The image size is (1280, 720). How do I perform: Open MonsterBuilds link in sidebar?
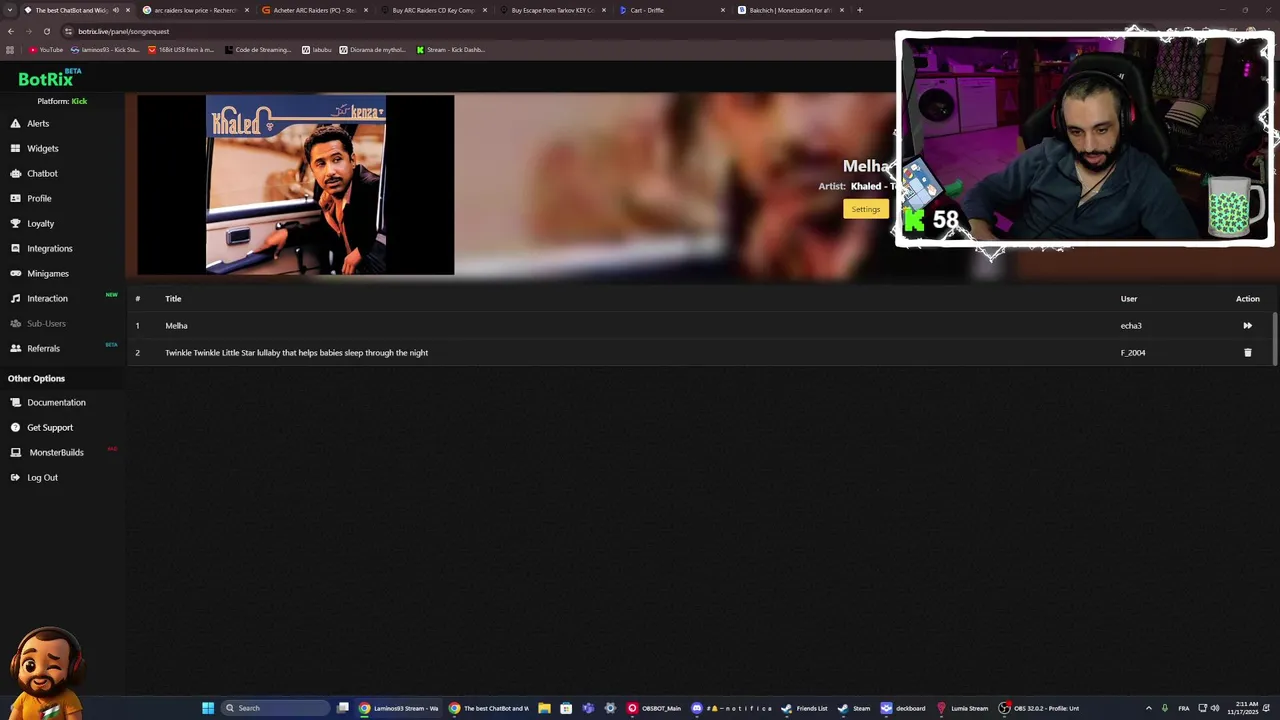click(56, 452)
